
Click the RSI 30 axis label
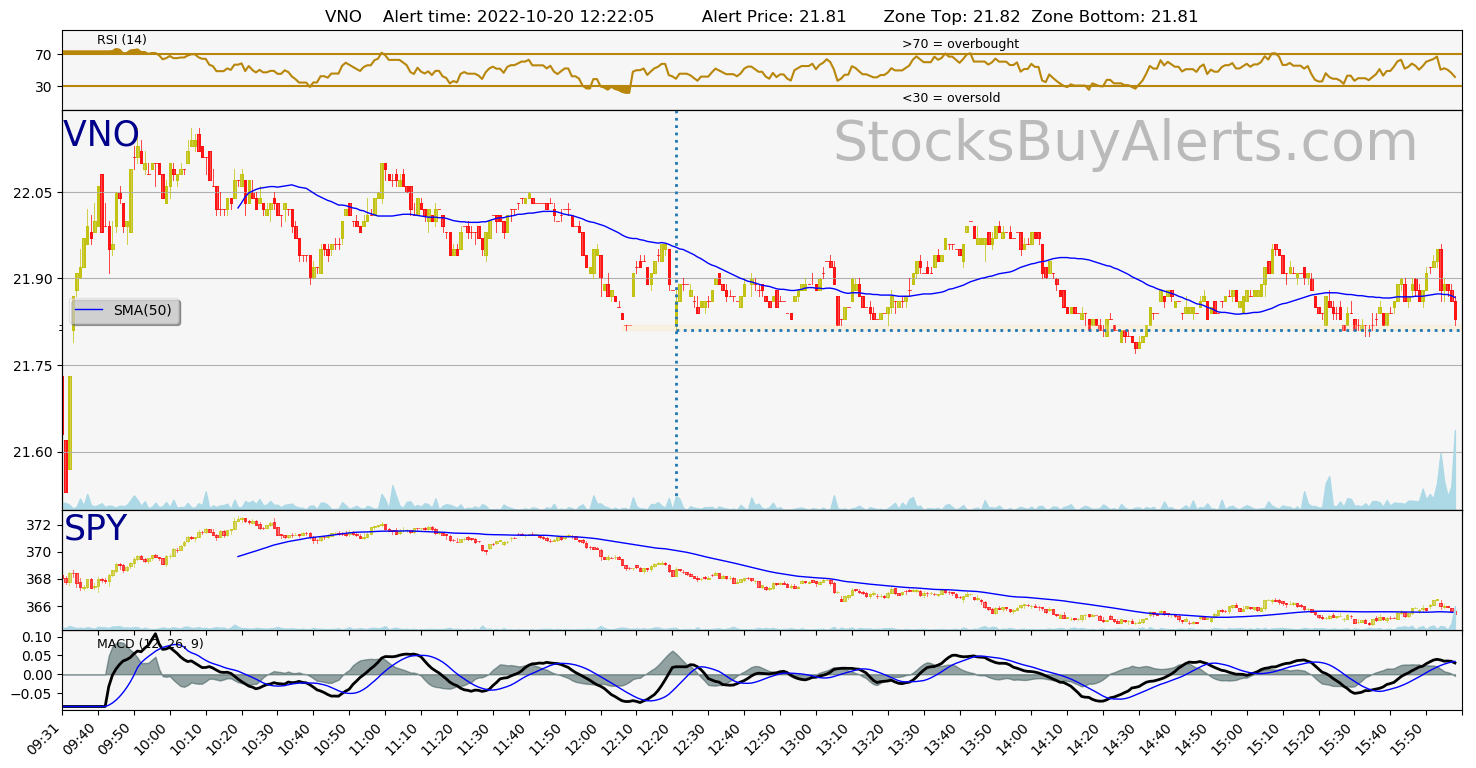(45, 87)
